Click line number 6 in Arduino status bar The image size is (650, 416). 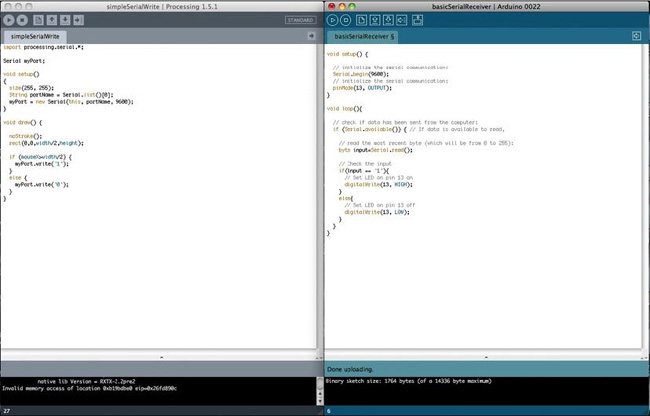[329, 411]
